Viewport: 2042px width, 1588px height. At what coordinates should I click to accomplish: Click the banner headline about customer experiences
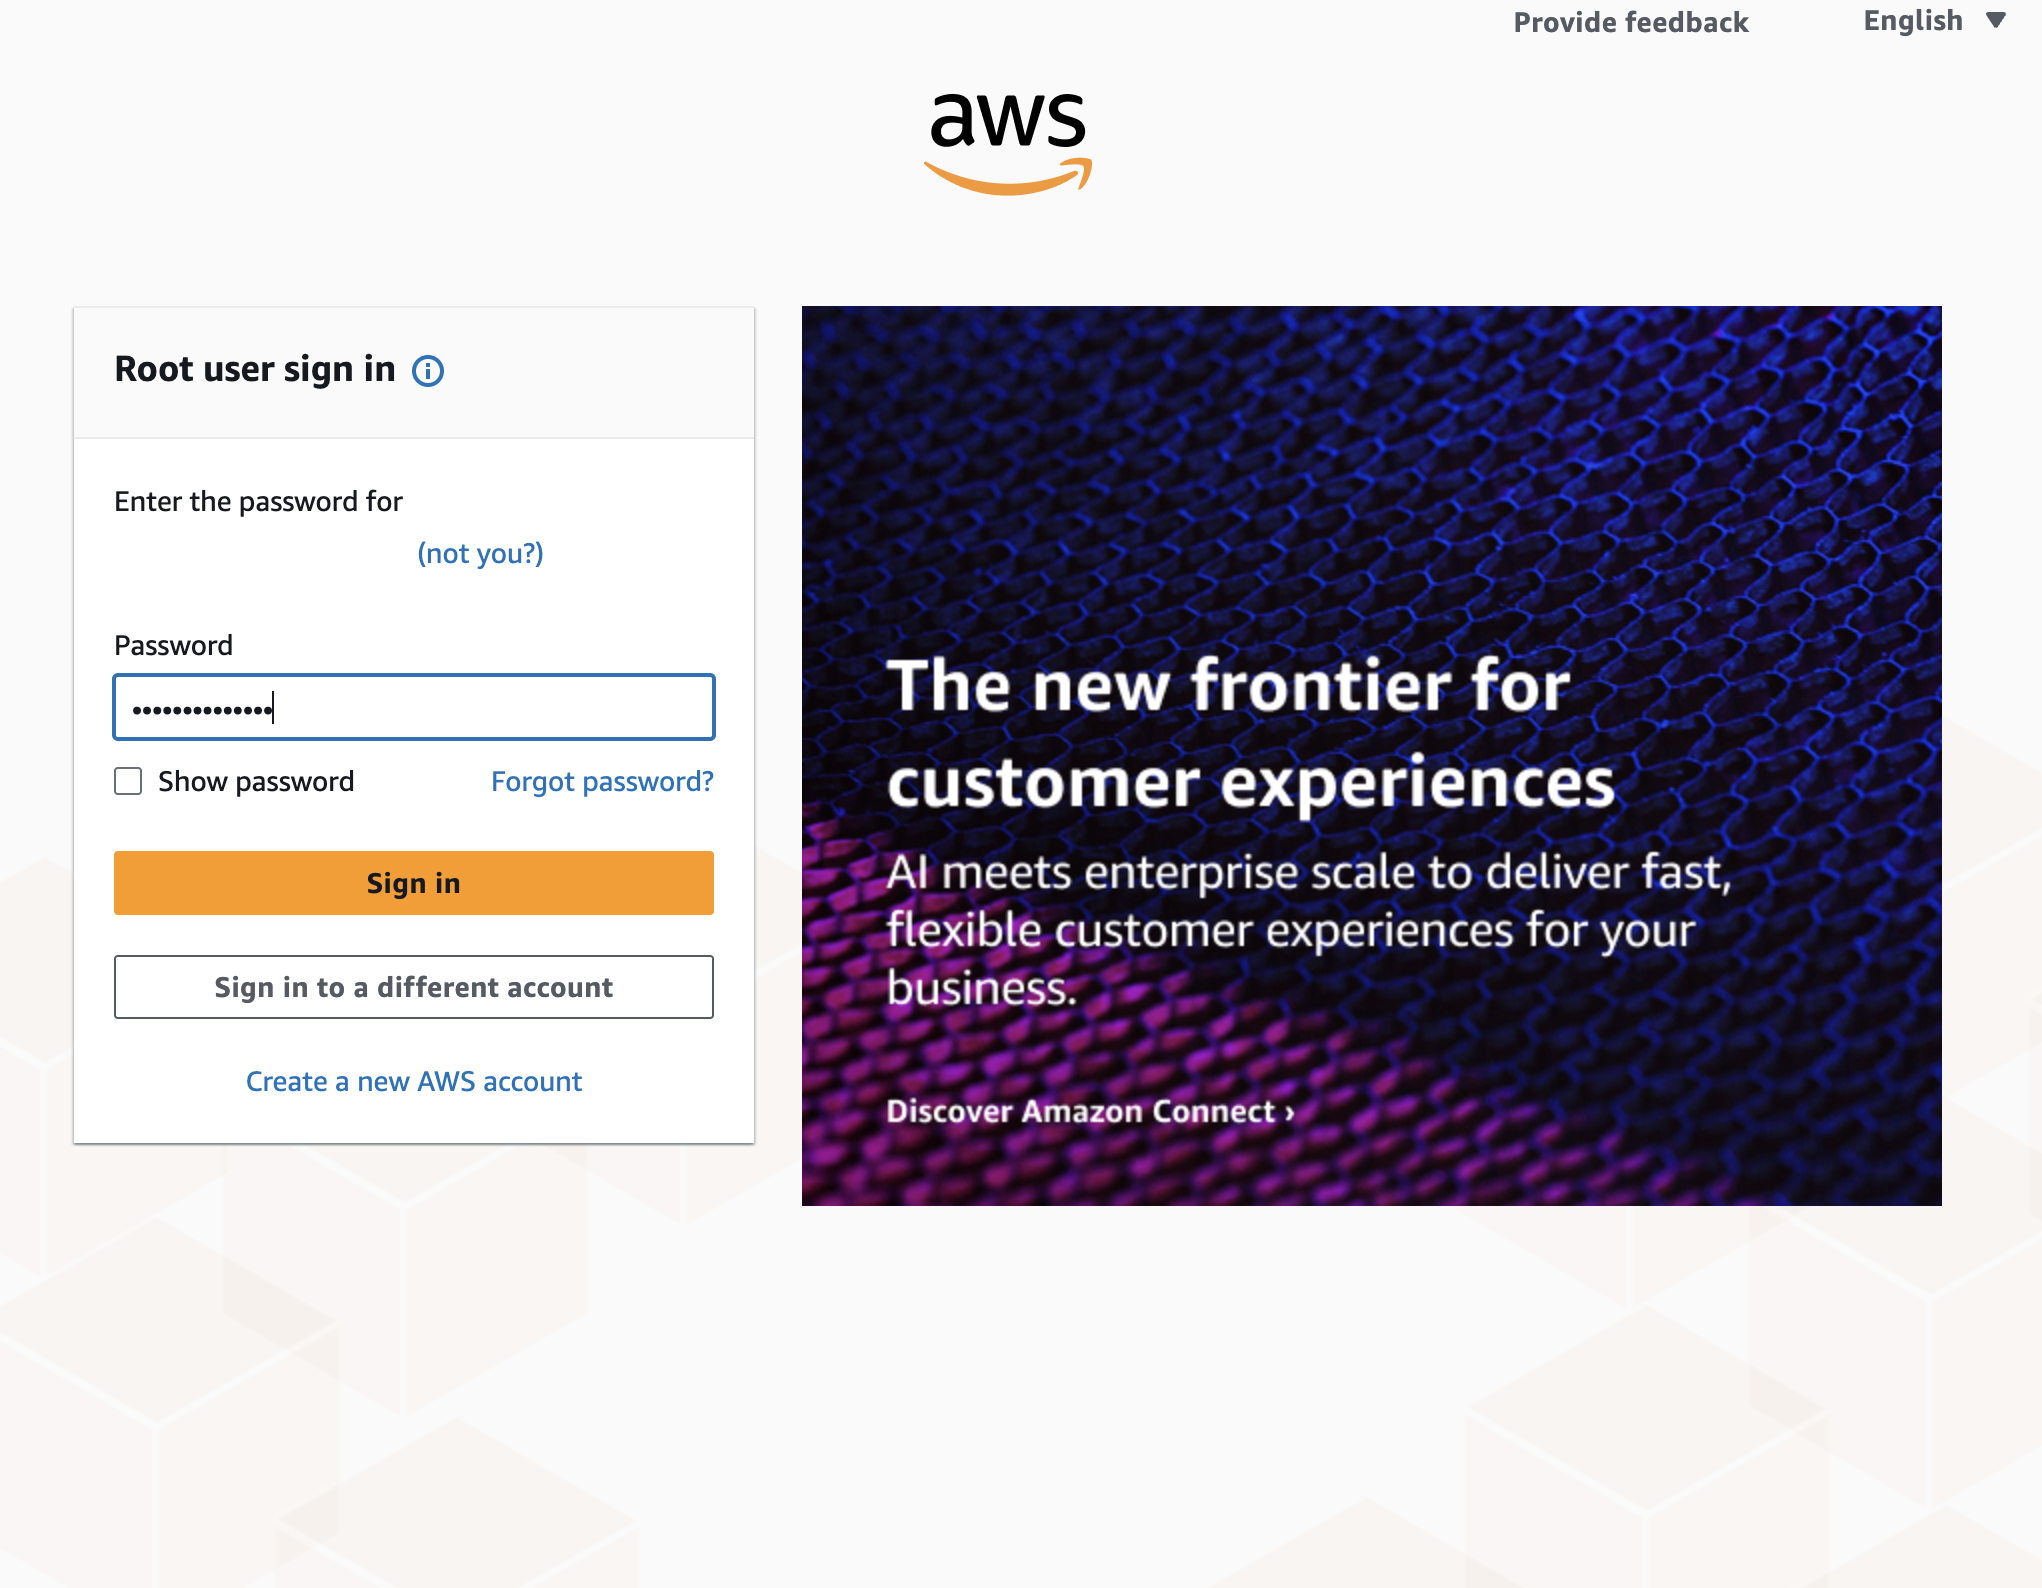click(1250, 733)
